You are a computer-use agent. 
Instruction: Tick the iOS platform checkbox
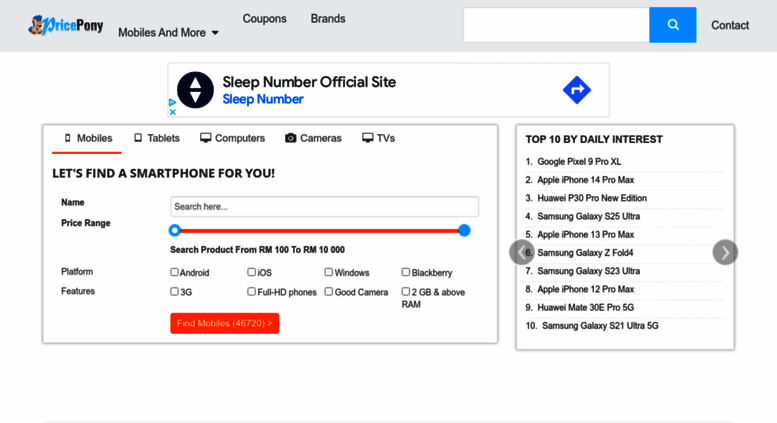(x=251, y=272)
